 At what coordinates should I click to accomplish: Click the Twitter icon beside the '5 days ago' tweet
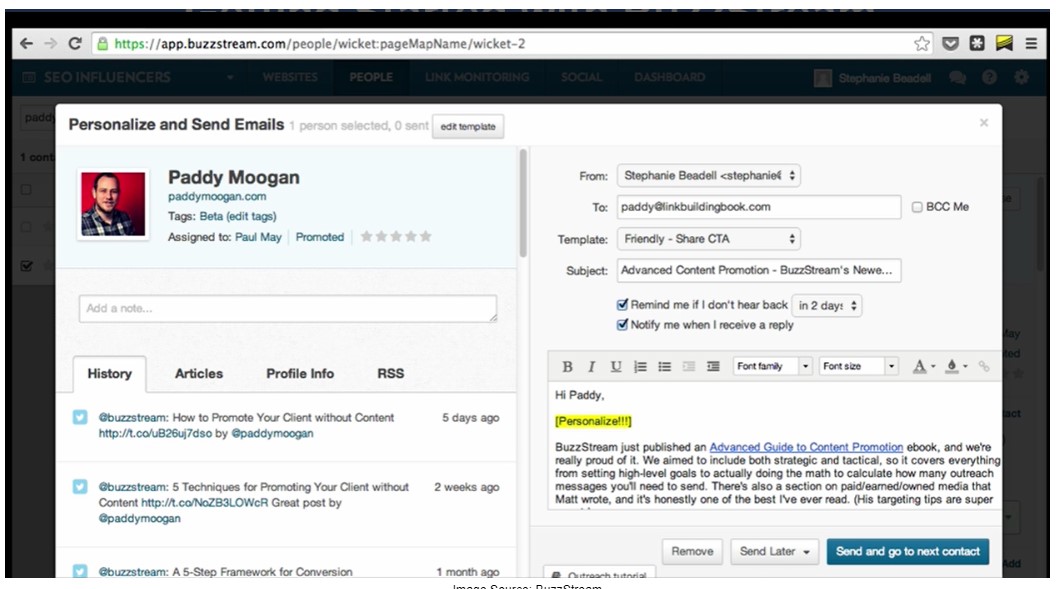[x=80, y=417]
